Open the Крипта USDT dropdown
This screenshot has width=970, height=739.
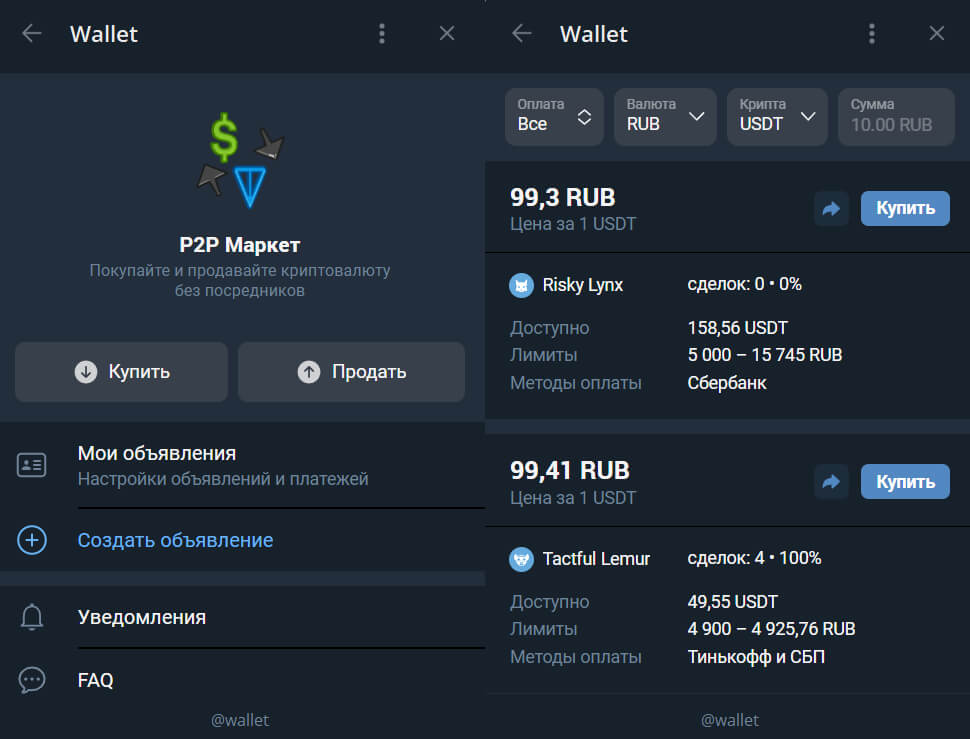tap(777, 117)
